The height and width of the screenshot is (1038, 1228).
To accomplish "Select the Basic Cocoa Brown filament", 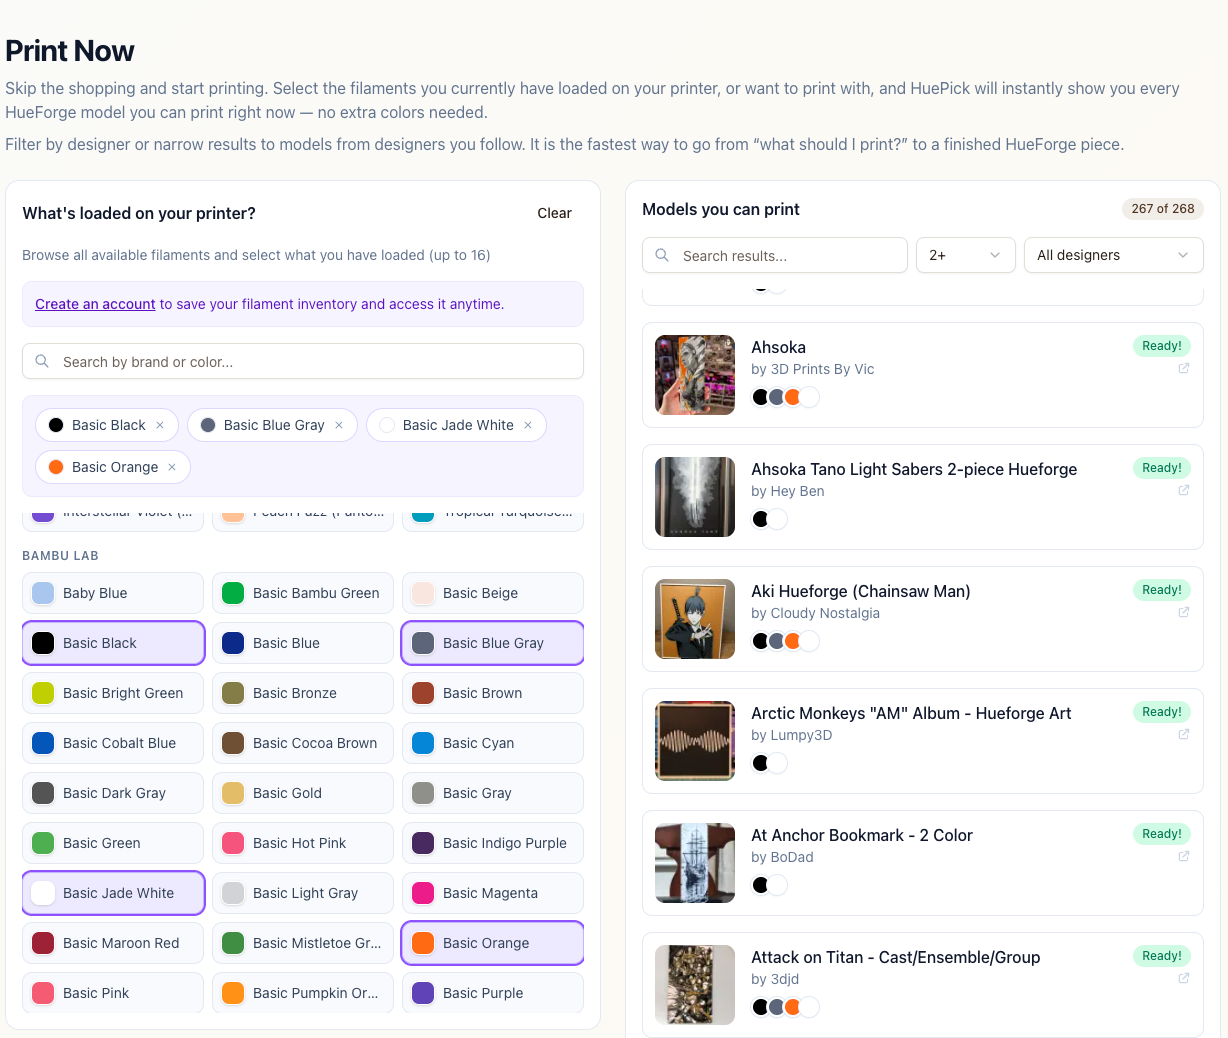I will click(x=303, y=743).
